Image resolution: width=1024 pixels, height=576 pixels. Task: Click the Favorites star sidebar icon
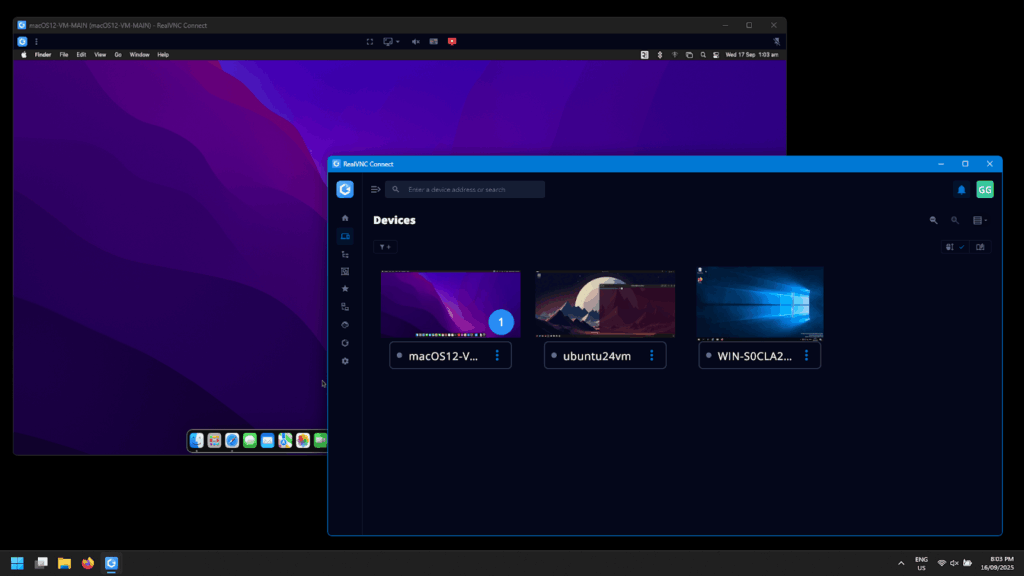click(345, 289)
